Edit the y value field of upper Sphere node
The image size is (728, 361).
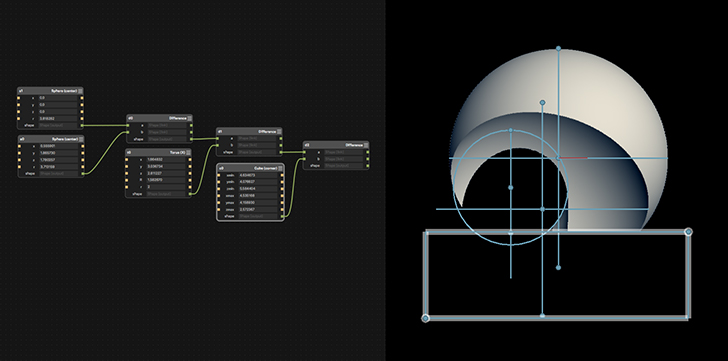pos(58,105)
